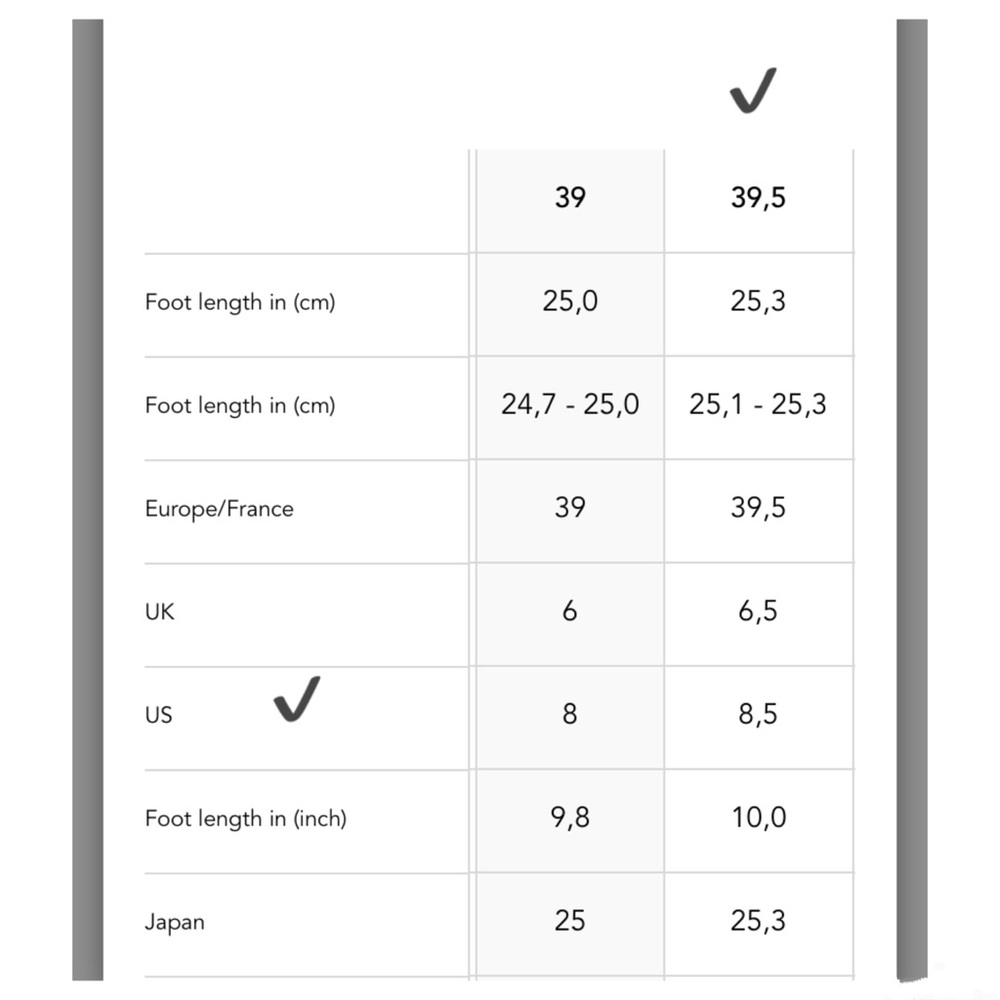The width and height of the screenshot is (1000, 1000).
Task: Click the UK size 6,5 cell
Action: tap(758, 611)
